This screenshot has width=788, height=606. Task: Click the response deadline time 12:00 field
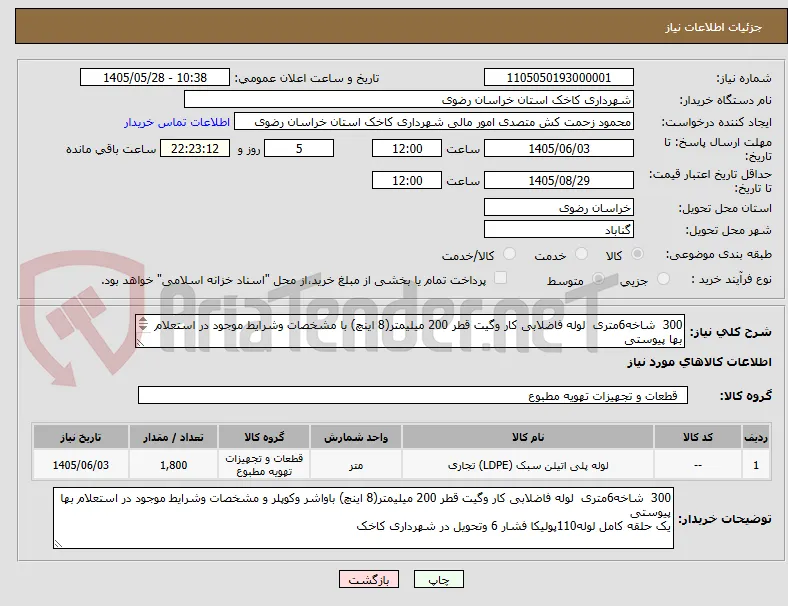click(407, 149)
